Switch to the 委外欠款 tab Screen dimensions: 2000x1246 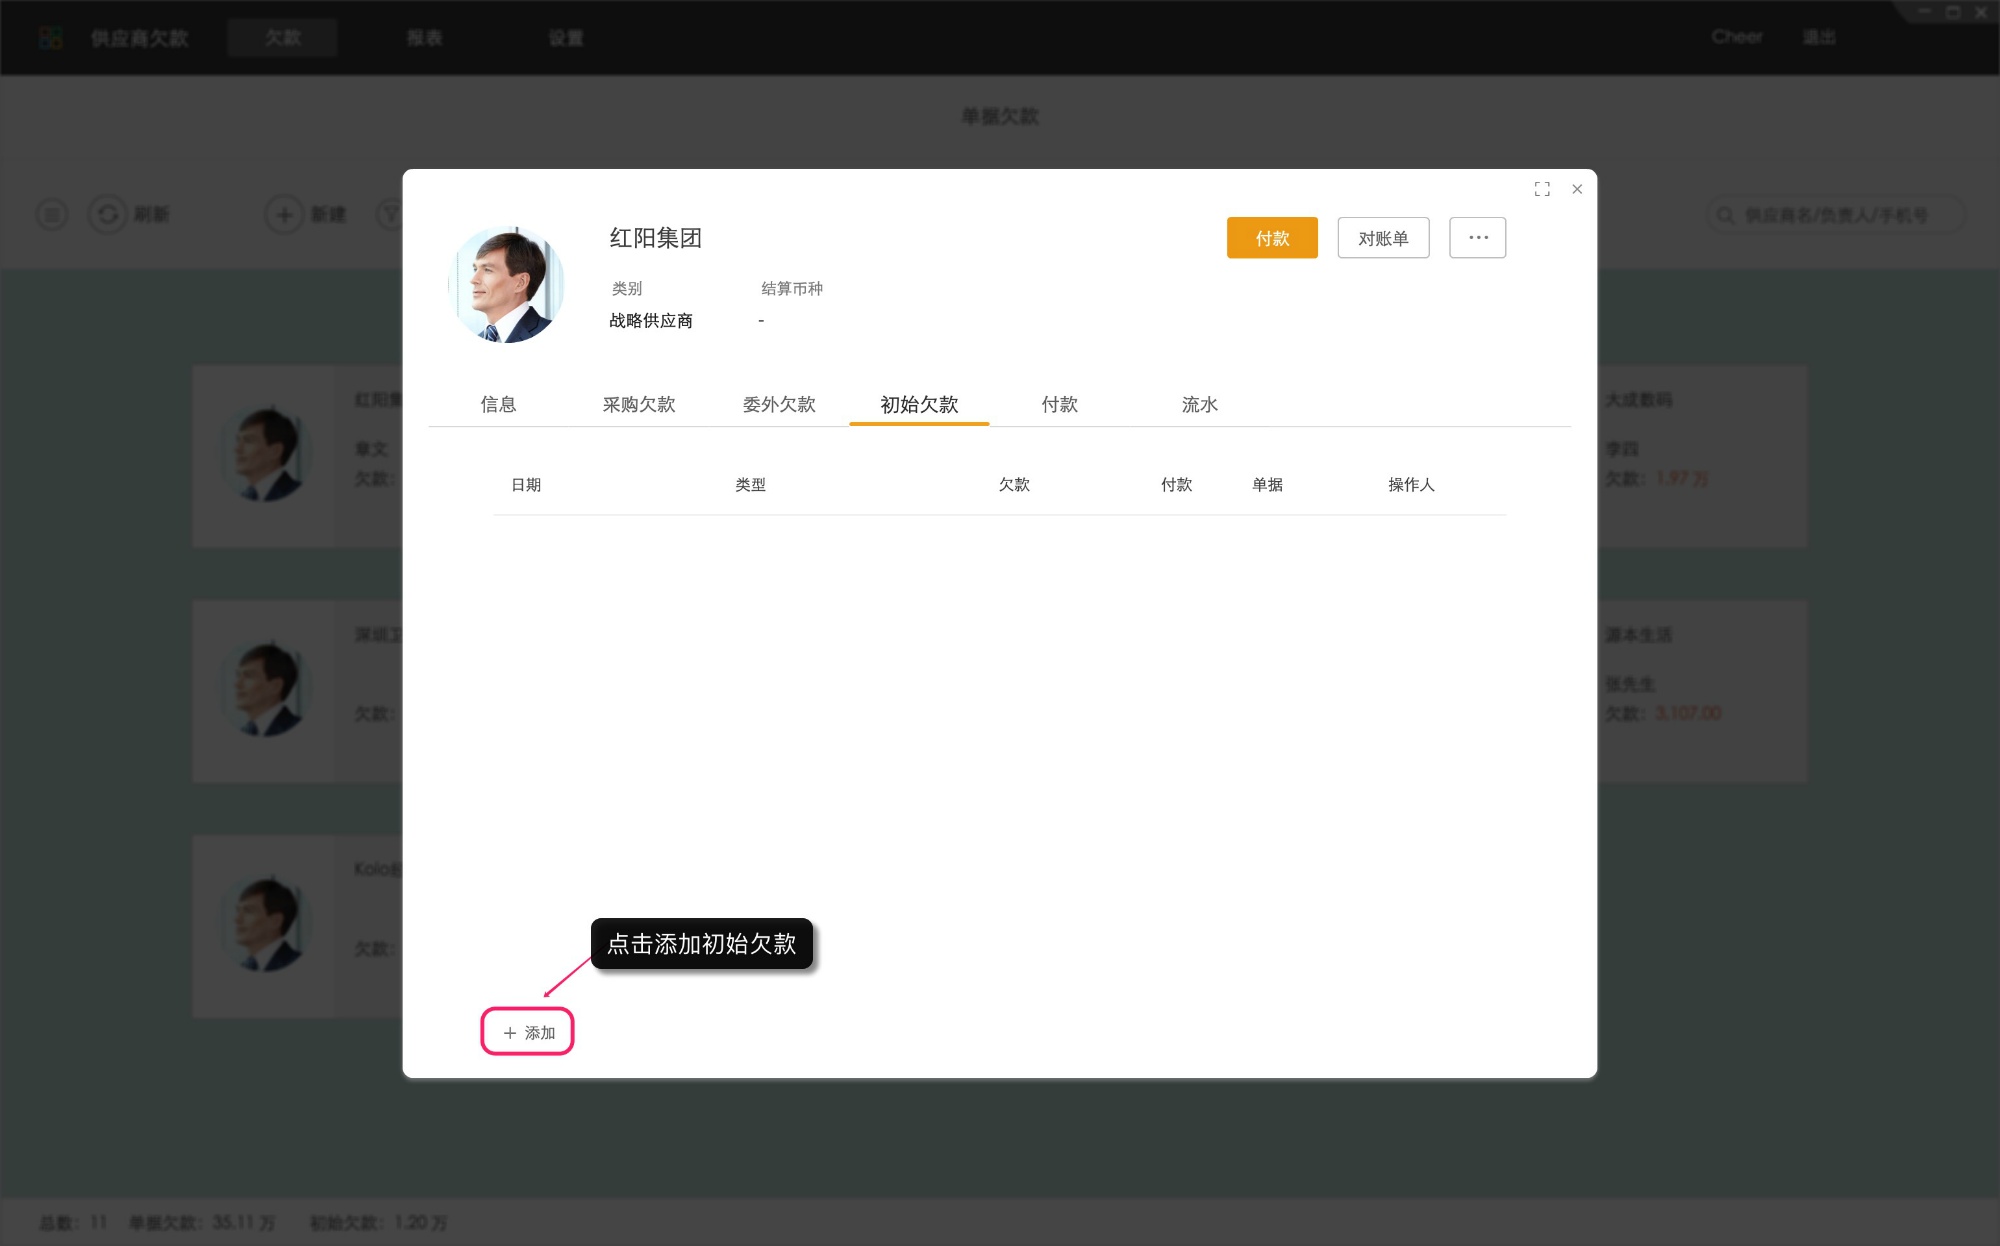pyautogui.click(x=779, y=404)
